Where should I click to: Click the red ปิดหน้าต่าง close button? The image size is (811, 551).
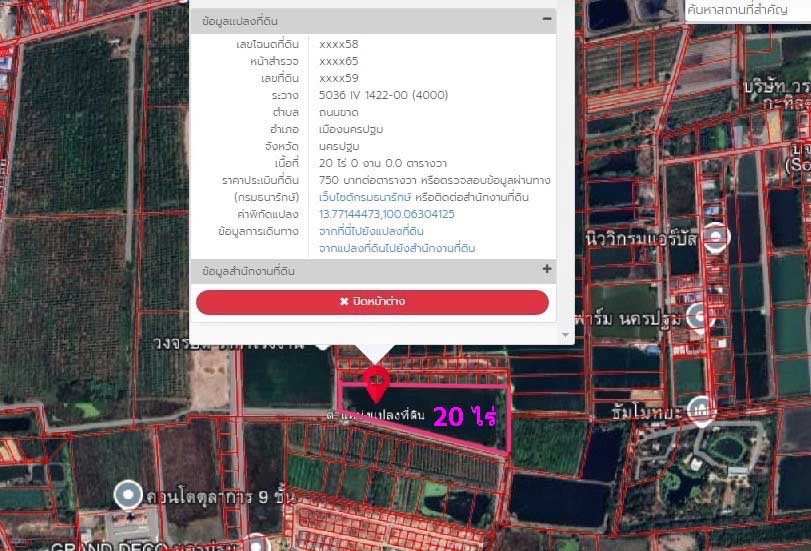coord(372,302)
